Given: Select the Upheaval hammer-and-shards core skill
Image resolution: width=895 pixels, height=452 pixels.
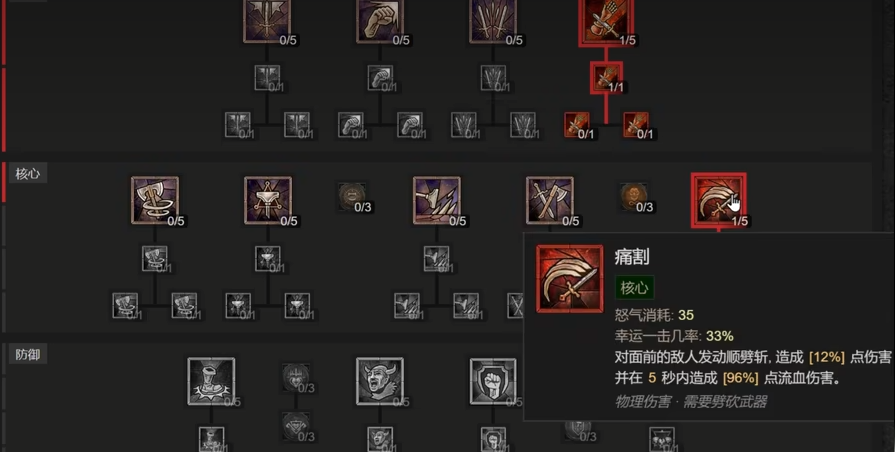Looking at the screenshot, I should click(437, 200).
